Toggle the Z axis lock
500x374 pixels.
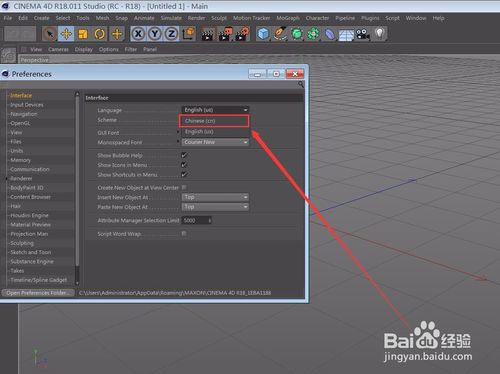click(171, 34)
